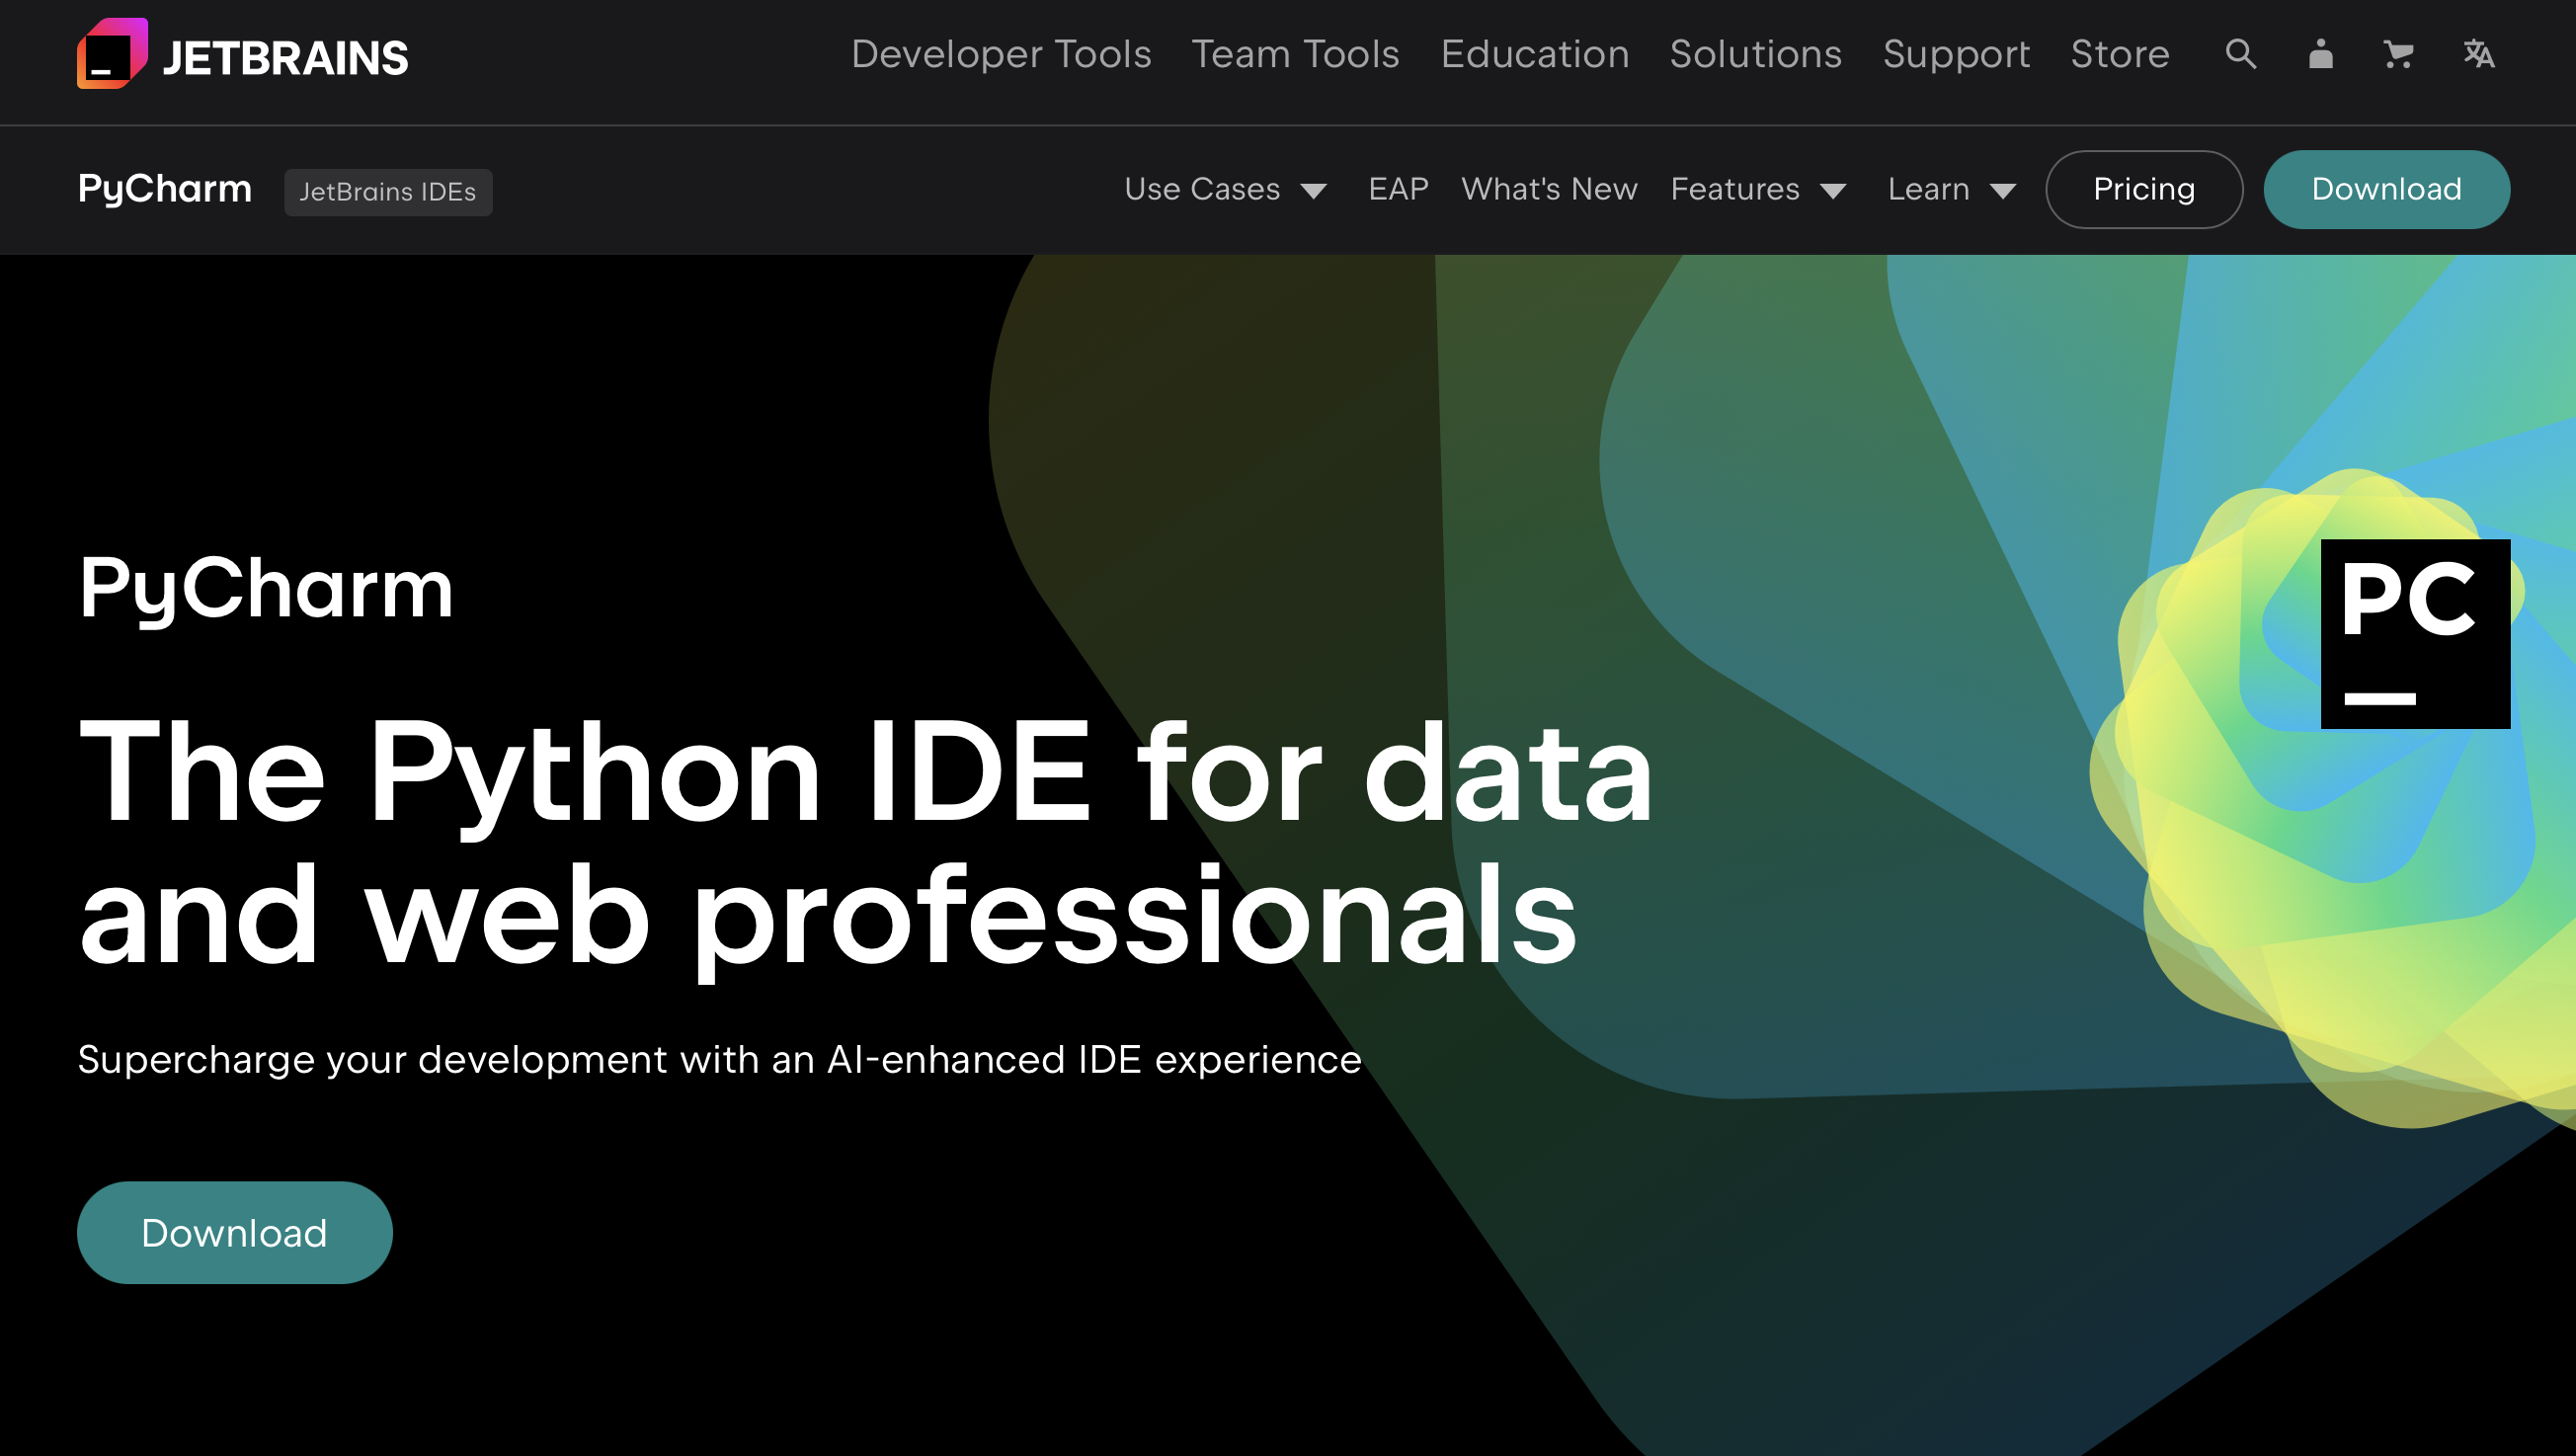Expand the Use Cases dropdown
Screen dimensions: 2576x1456
(x=1224, y=189)
